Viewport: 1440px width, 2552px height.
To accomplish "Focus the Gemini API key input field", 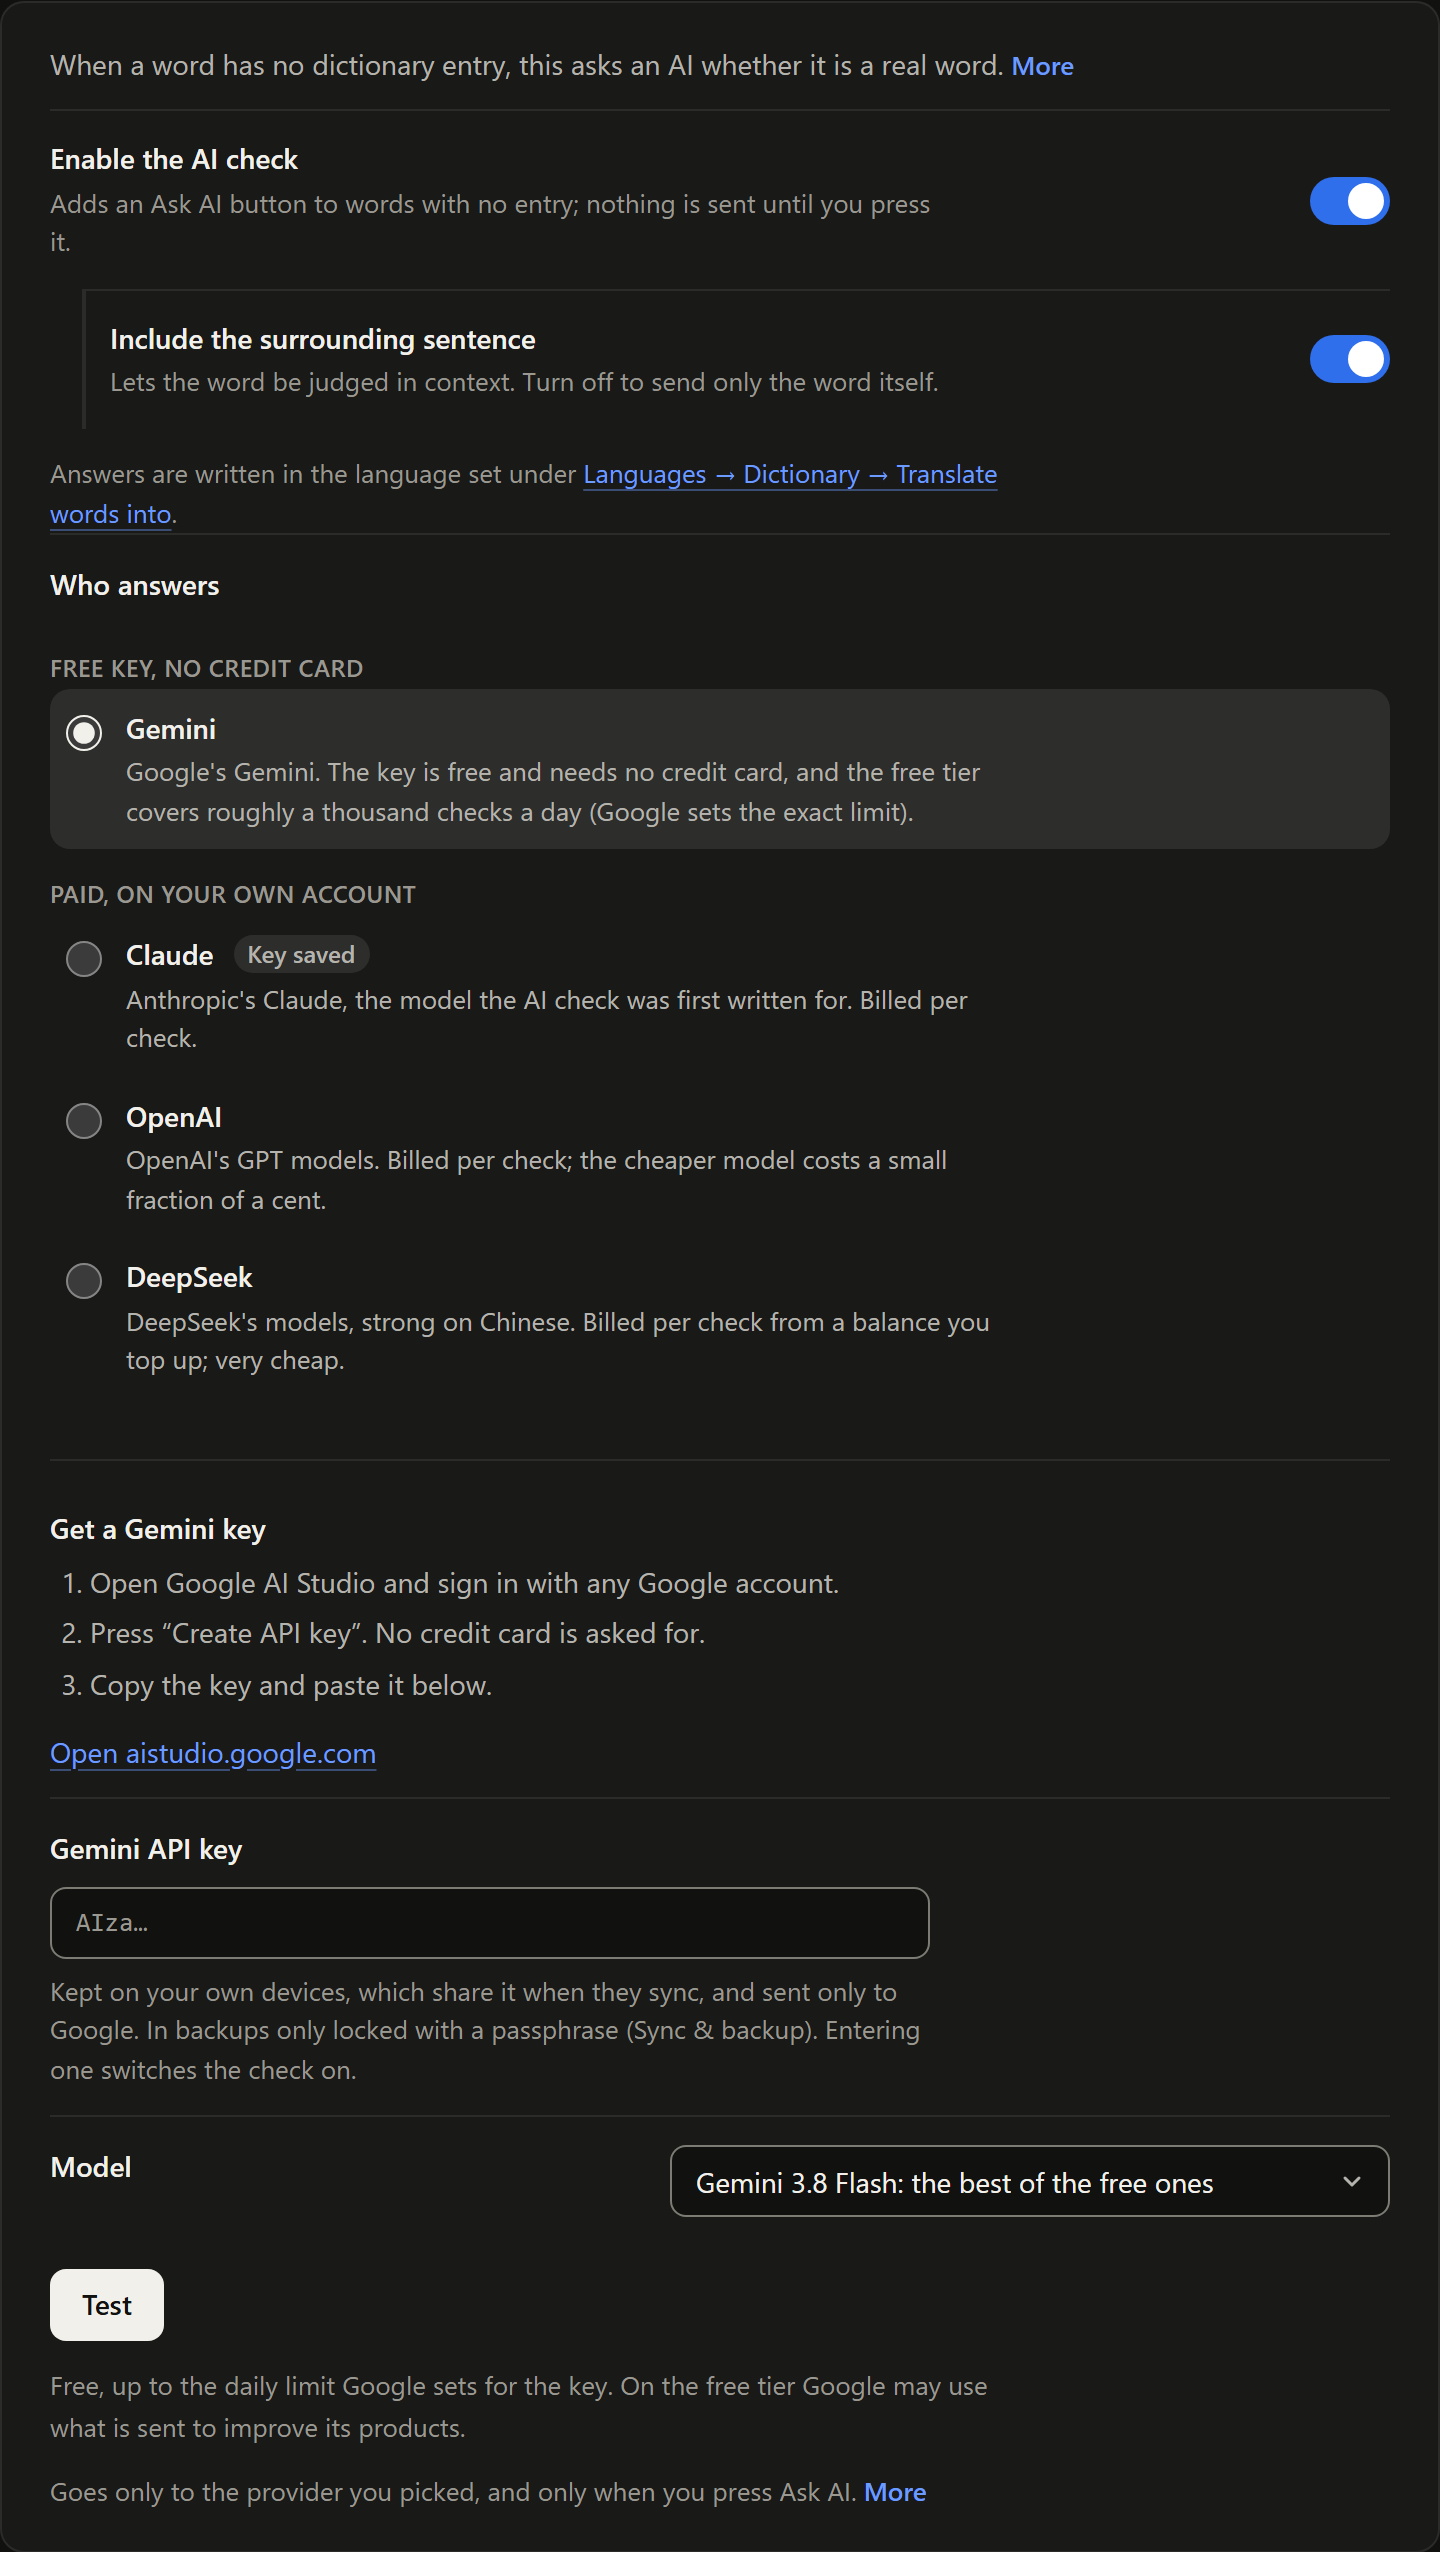I will 490,1923.
